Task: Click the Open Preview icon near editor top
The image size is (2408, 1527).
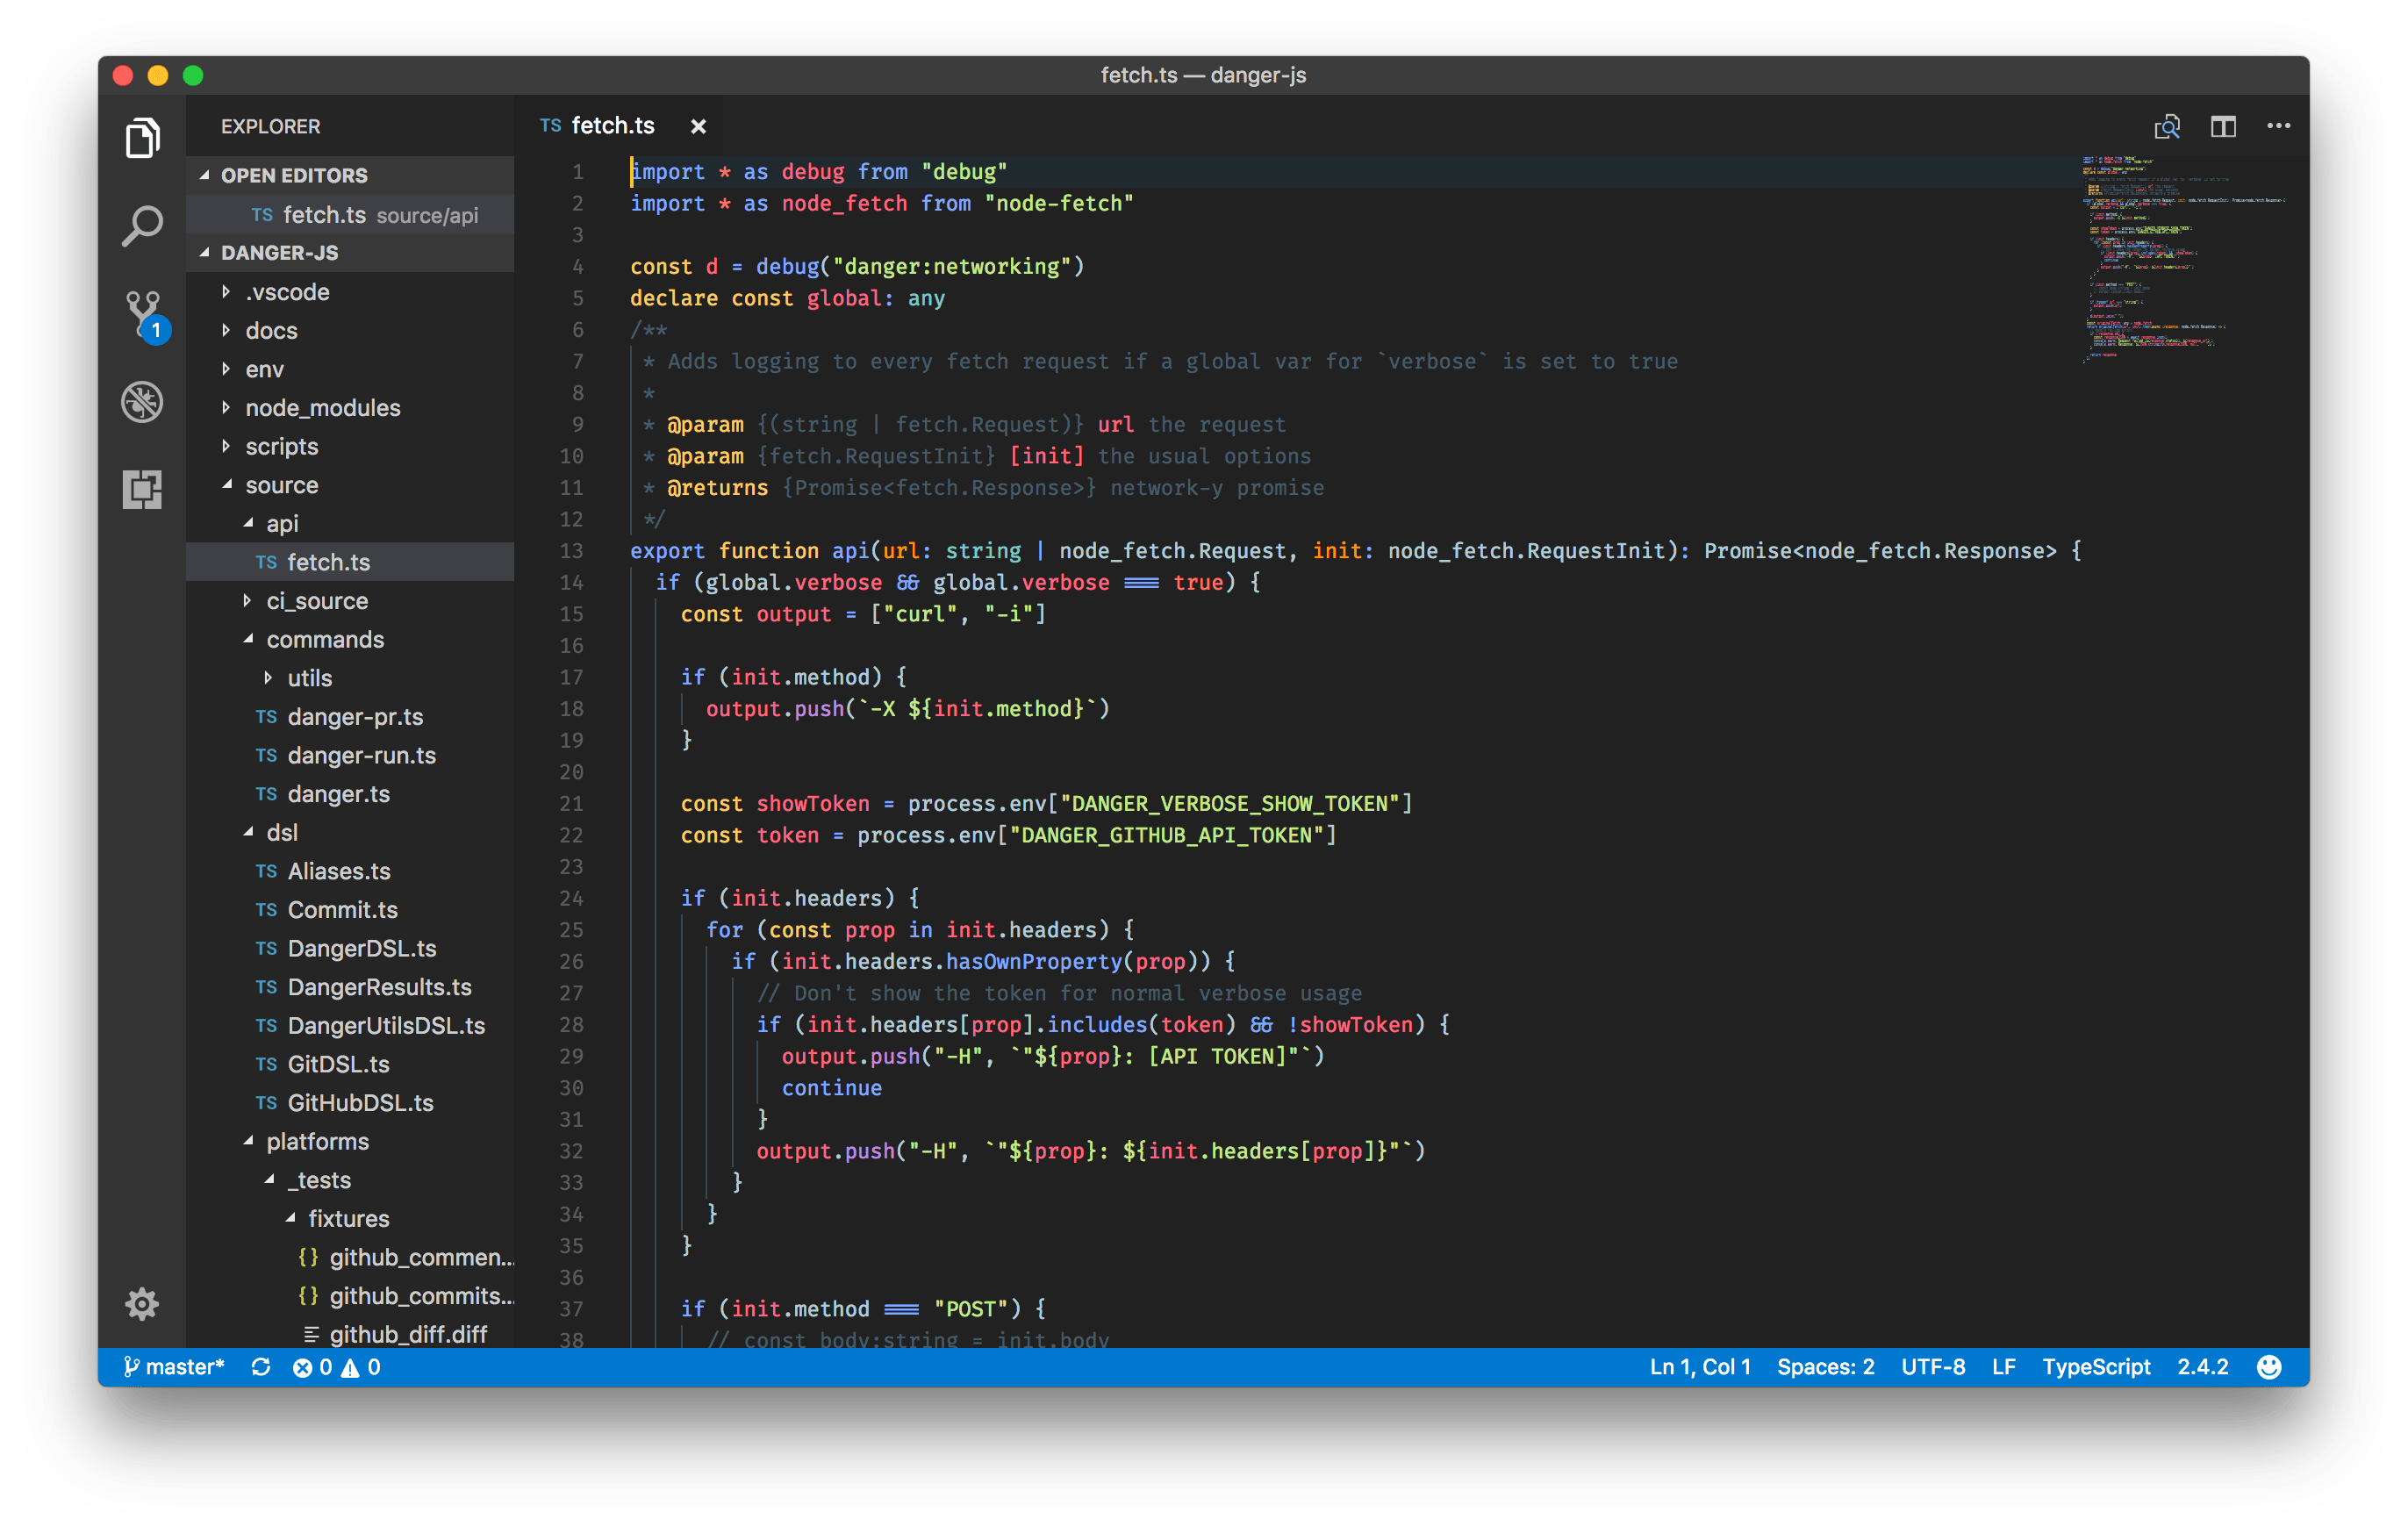Action: pos(2168,126)
